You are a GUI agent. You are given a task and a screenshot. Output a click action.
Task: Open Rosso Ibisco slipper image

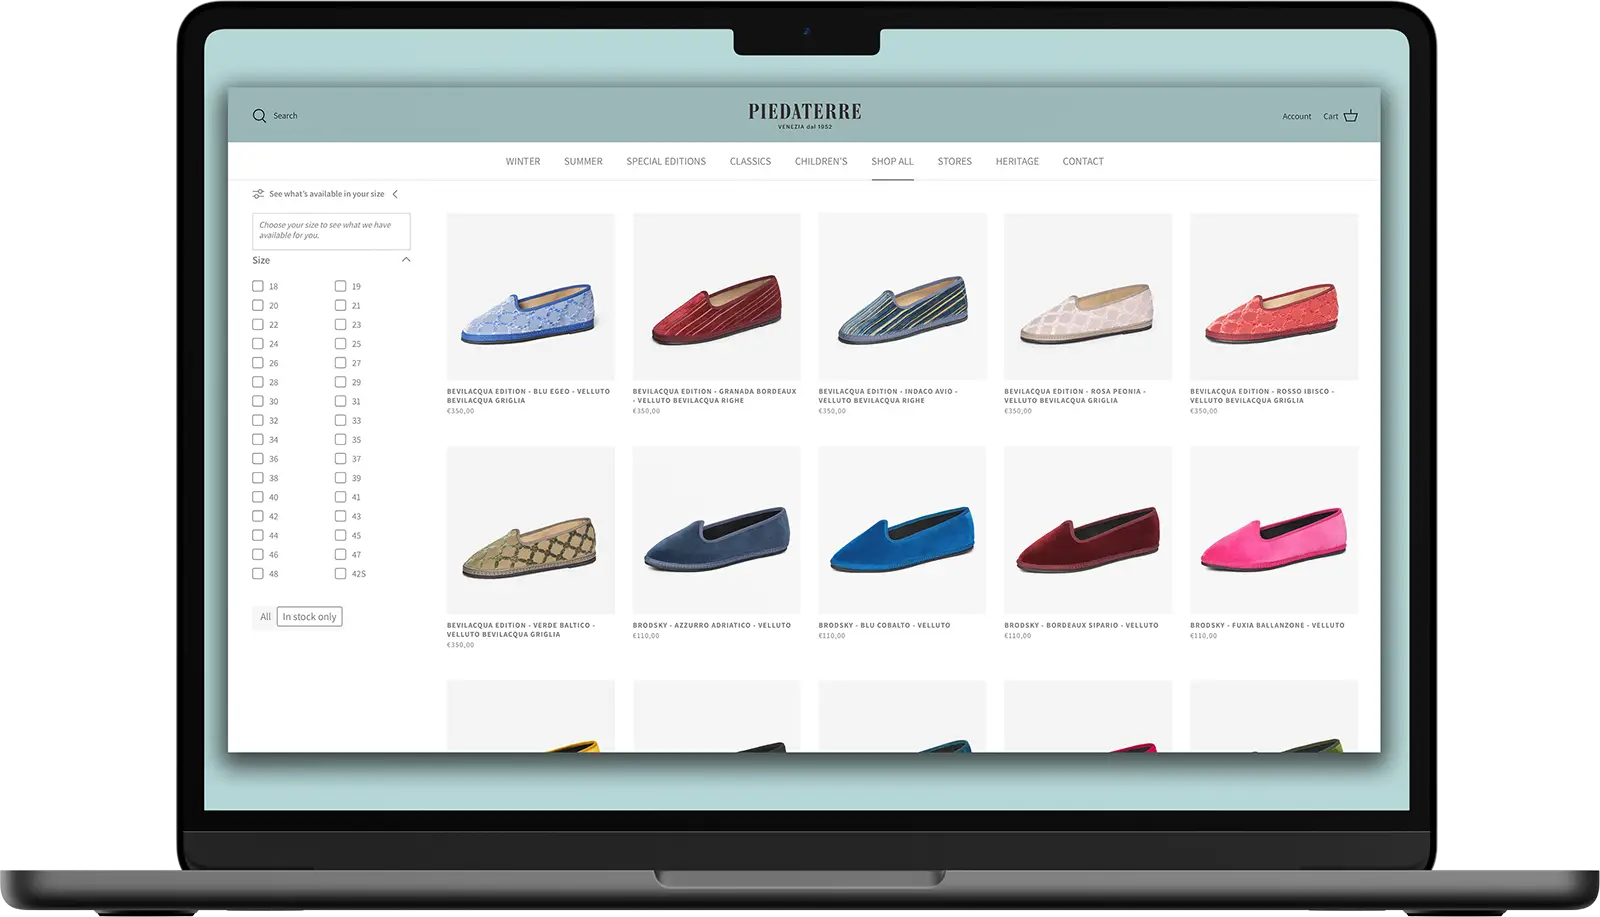1274,296
